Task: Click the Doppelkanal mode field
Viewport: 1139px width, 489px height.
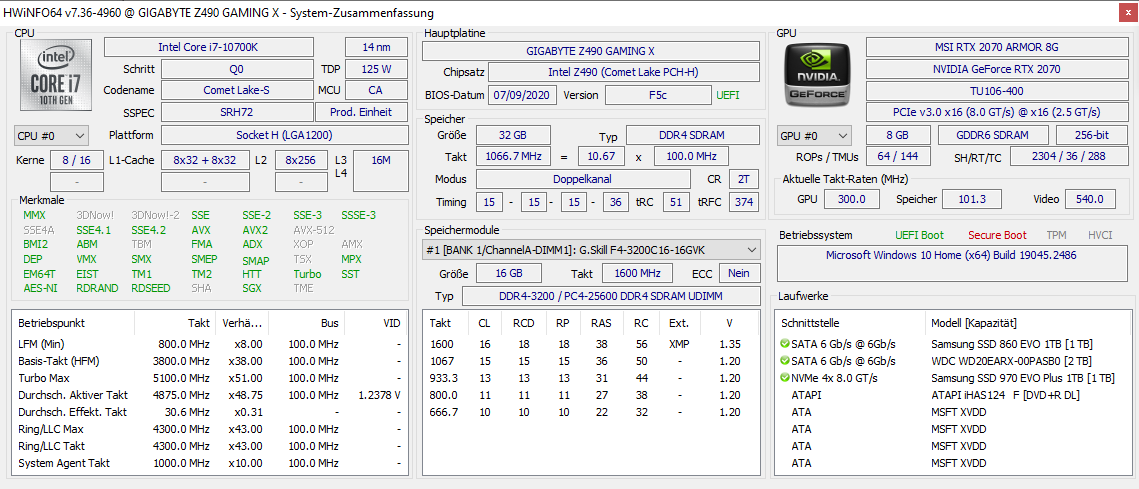Action: click(x=583, y=179)
